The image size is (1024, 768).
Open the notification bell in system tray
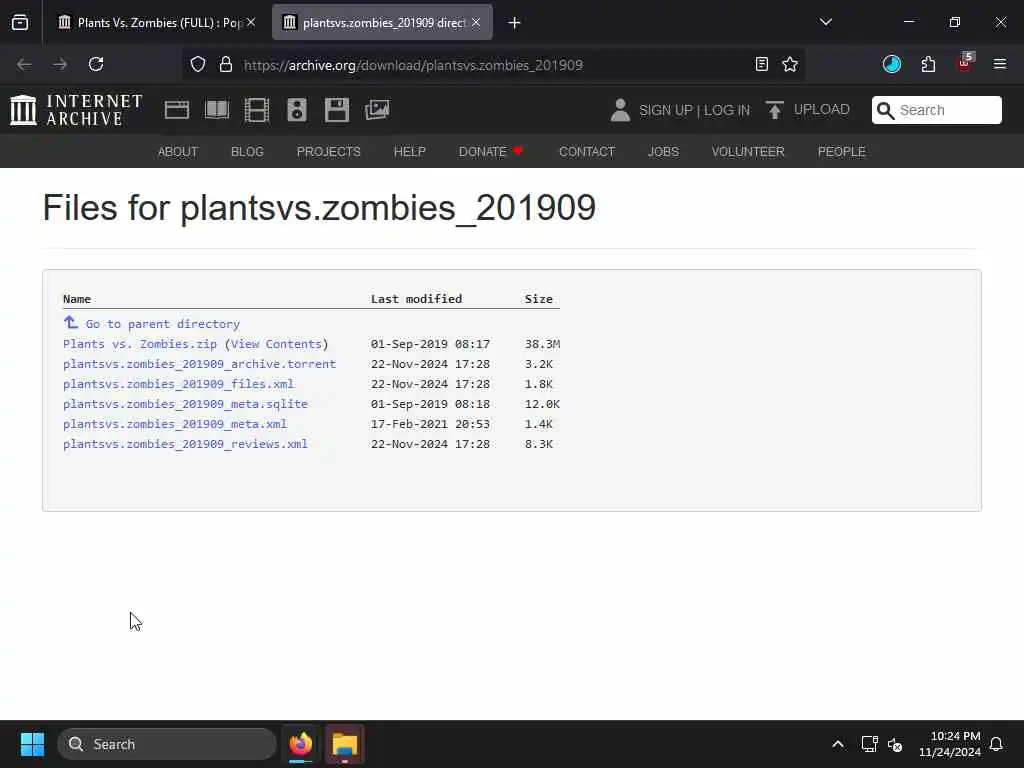(x=997, y=744)
